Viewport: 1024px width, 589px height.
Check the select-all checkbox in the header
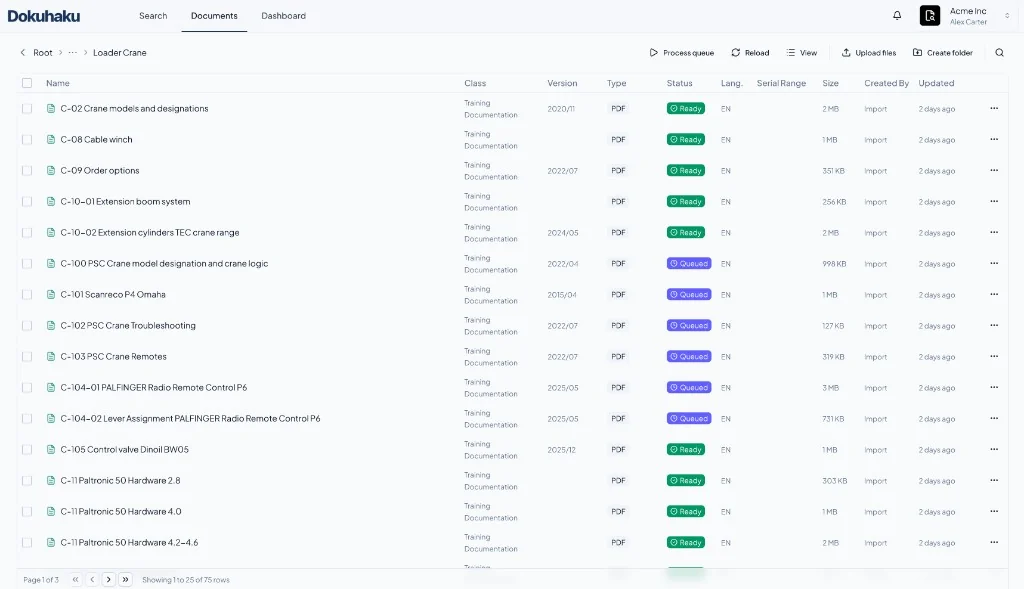click(26, 83)
